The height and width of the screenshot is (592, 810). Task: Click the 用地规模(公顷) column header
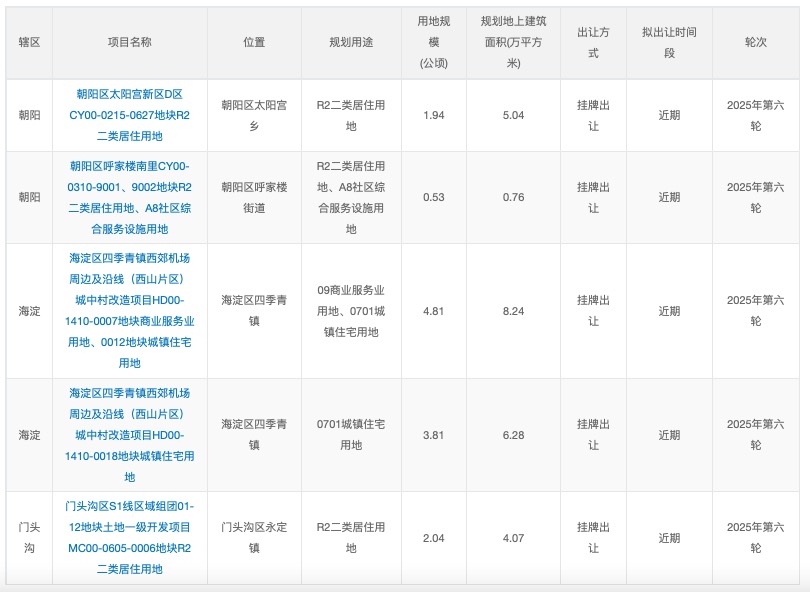coord(434,42)
